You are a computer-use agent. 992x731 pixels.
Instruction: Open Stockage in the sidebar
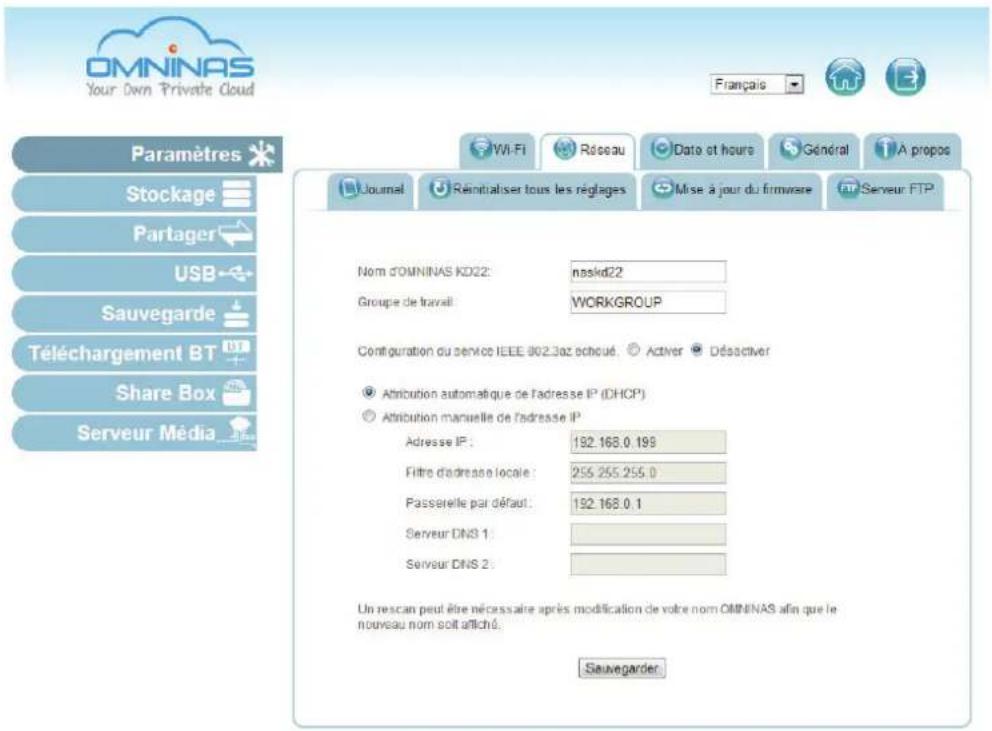[134, 194]
